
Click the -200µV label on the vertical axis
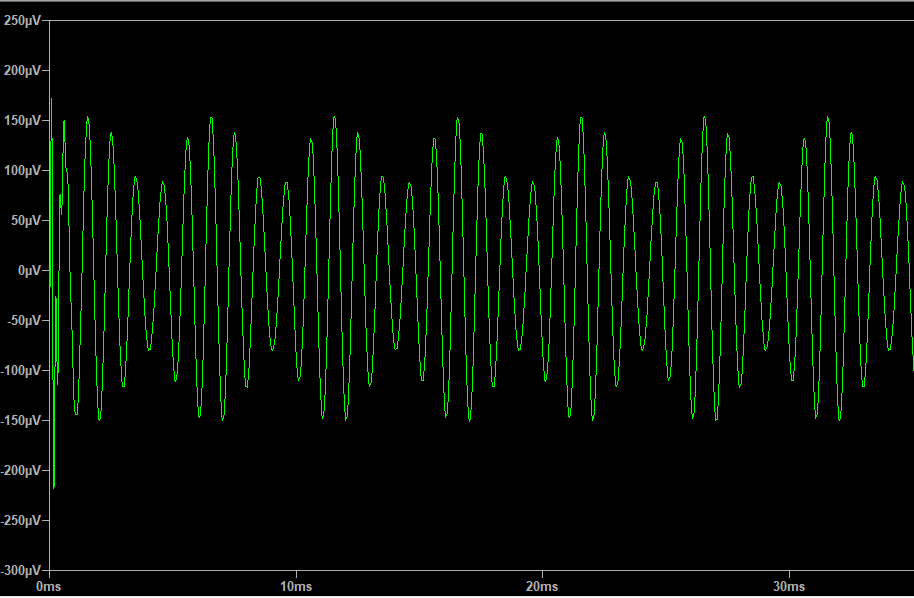tap(21, 471)
